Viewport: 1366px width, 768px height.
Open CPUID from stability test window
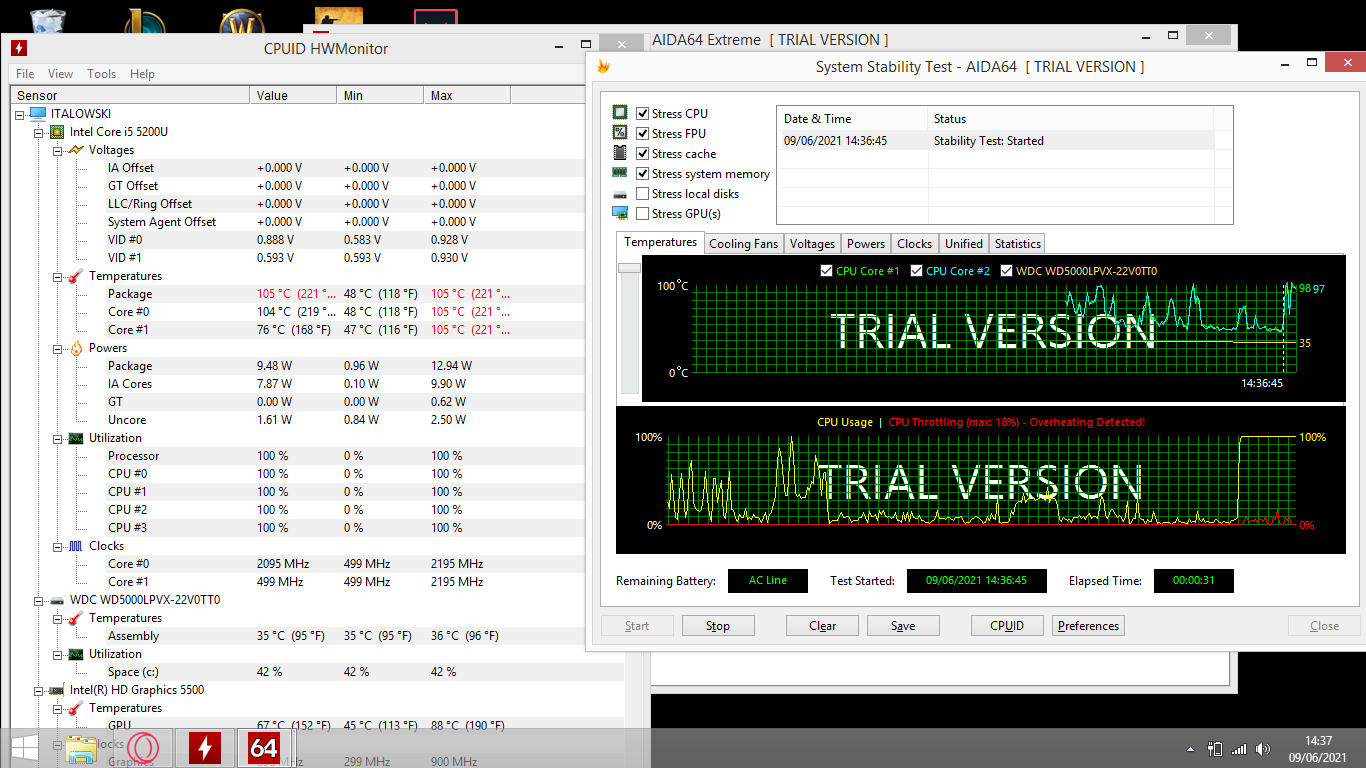pyautogui.click(x=1007, y=626)
